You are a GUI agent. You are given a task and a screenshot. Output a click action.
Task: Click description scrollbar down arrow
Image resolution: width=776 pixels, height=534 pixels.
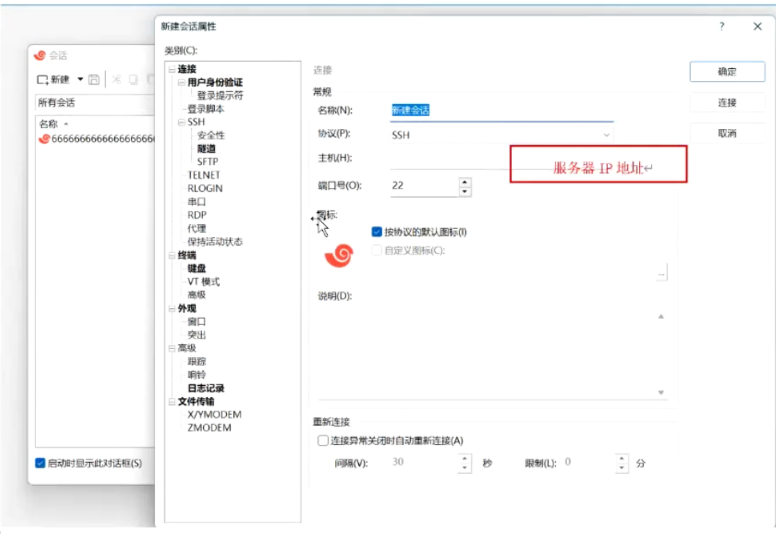coord(661,392)
